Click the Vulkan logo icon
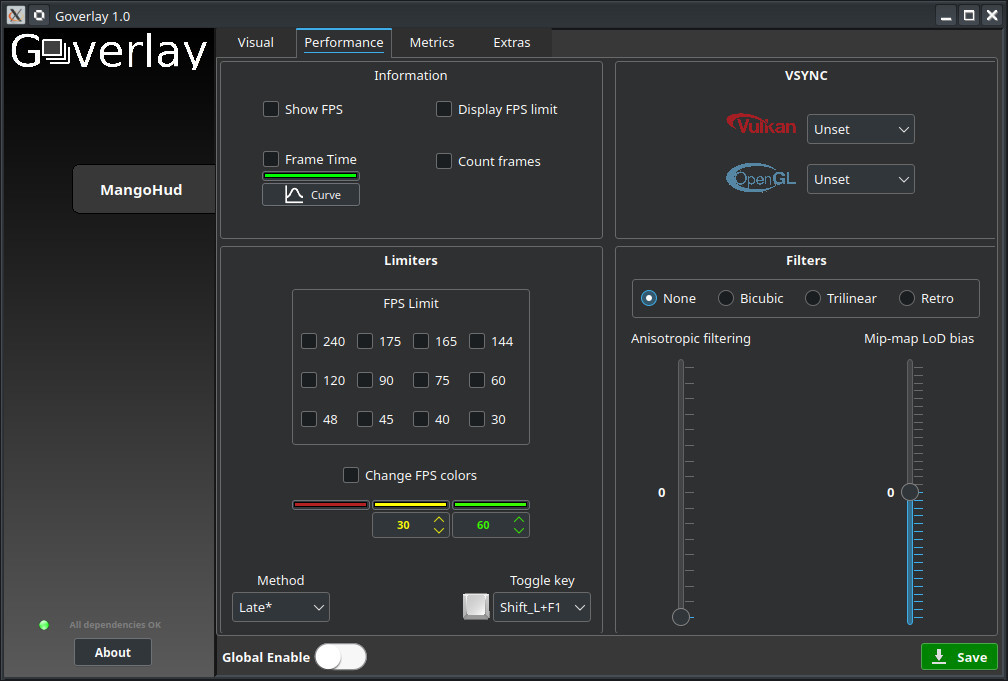The image size is (1008, 681). pyautogui.click(x=761, y=125)
